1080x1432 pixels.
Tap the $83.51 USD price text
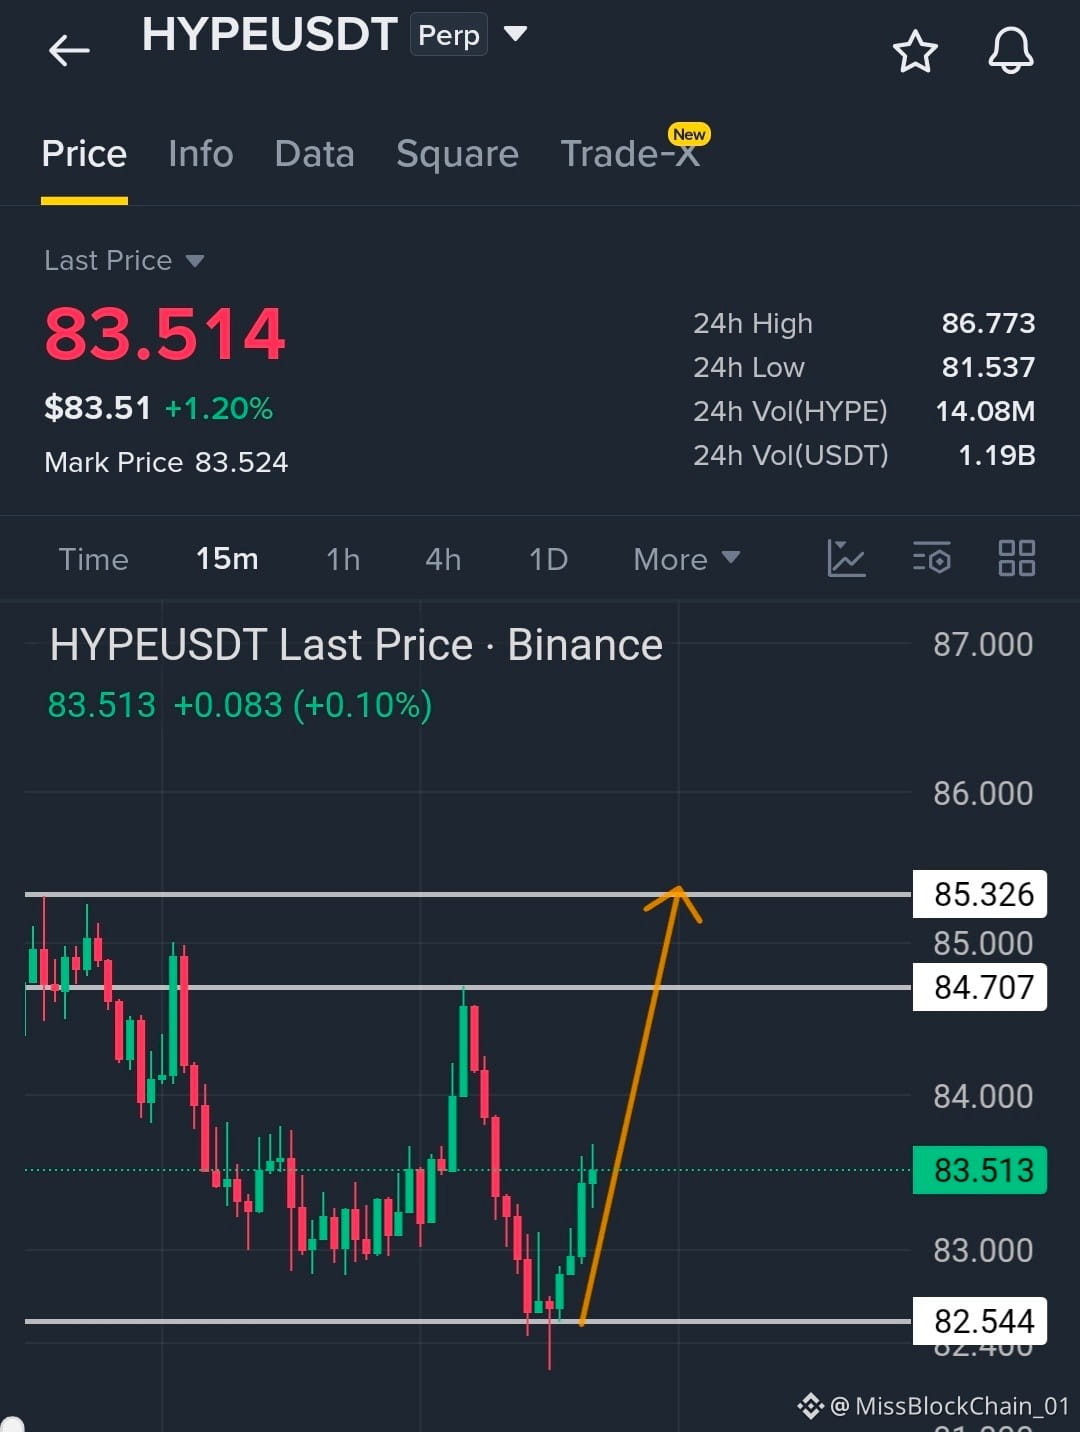point(97,408)
